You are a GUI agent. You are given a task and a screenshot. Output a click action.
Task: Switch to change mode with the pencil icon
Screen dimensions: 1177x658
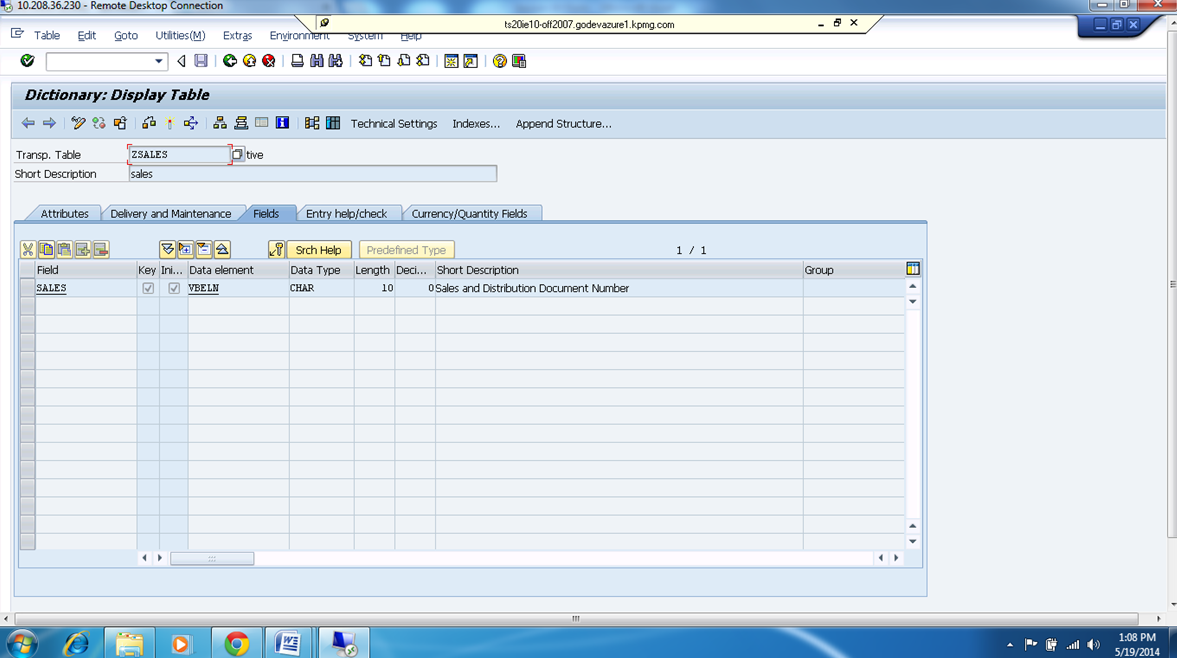[77, 123]
